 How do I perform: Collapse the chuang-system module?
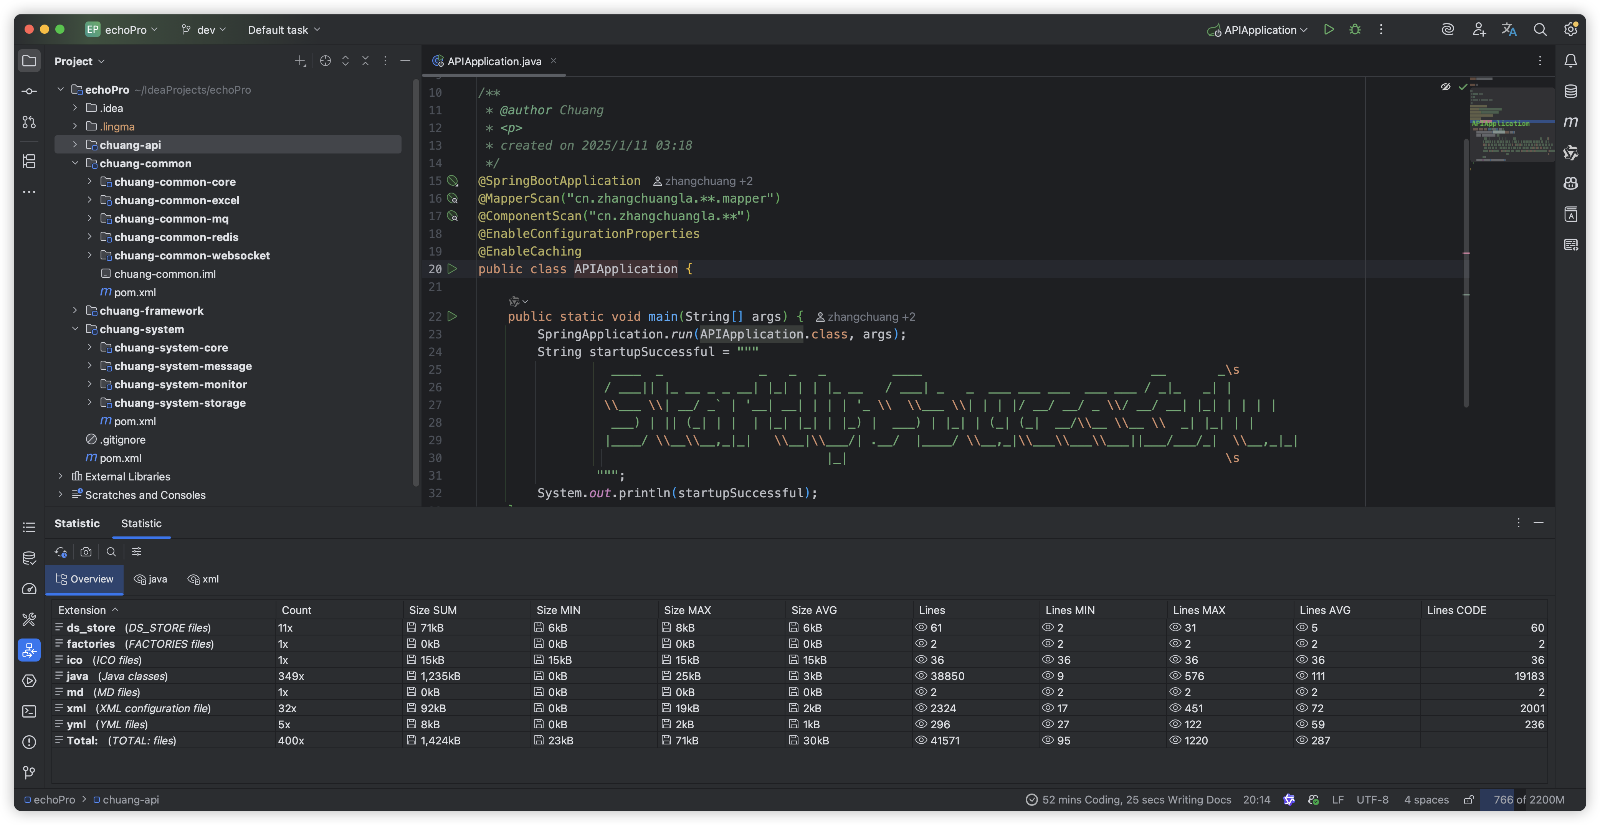(x=75, y=329)
